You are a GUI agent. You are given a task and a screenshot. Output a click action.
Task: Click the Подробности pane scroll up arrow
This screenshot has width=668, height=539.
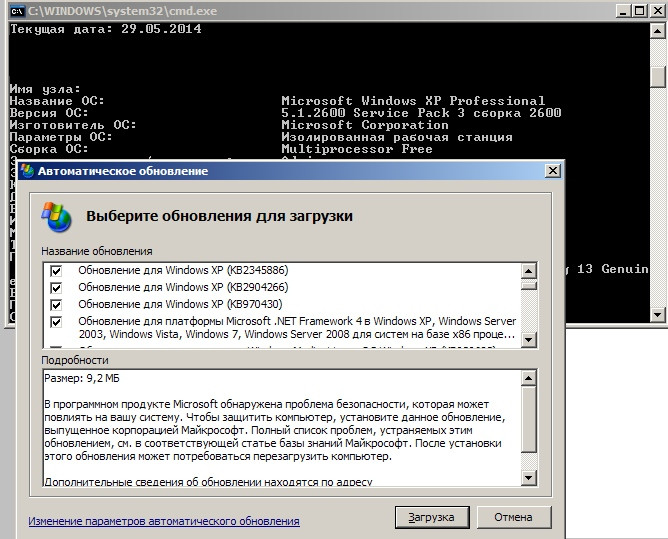pos(528,378)
